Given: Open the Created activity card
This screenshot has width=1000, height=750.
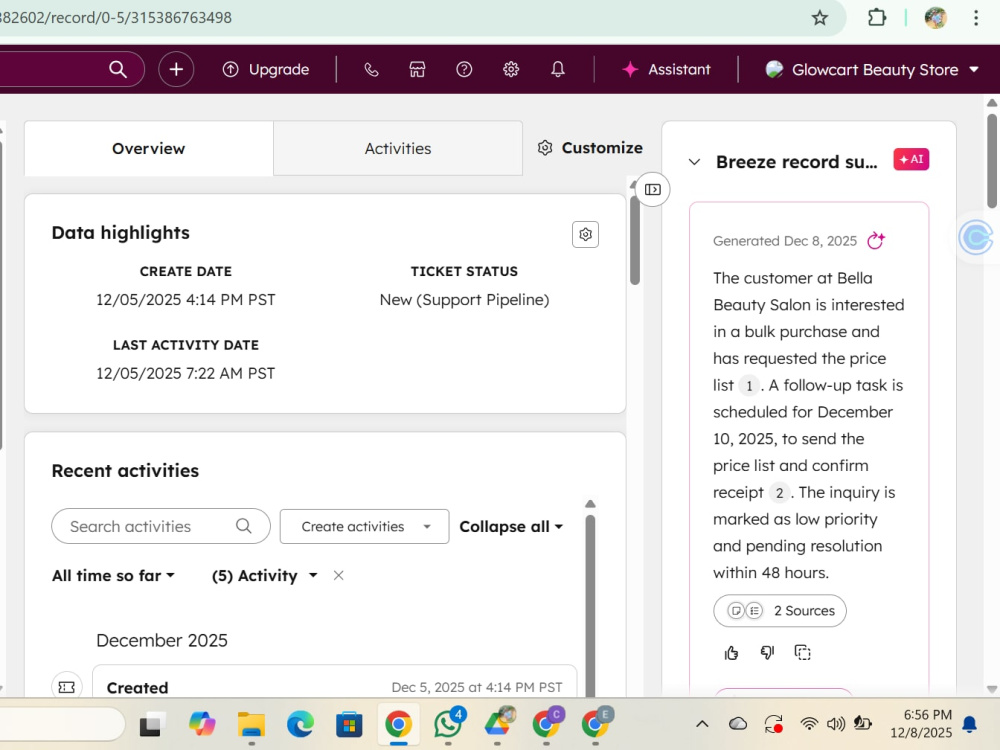Looking at the screenshot, I should coord(335,682).
